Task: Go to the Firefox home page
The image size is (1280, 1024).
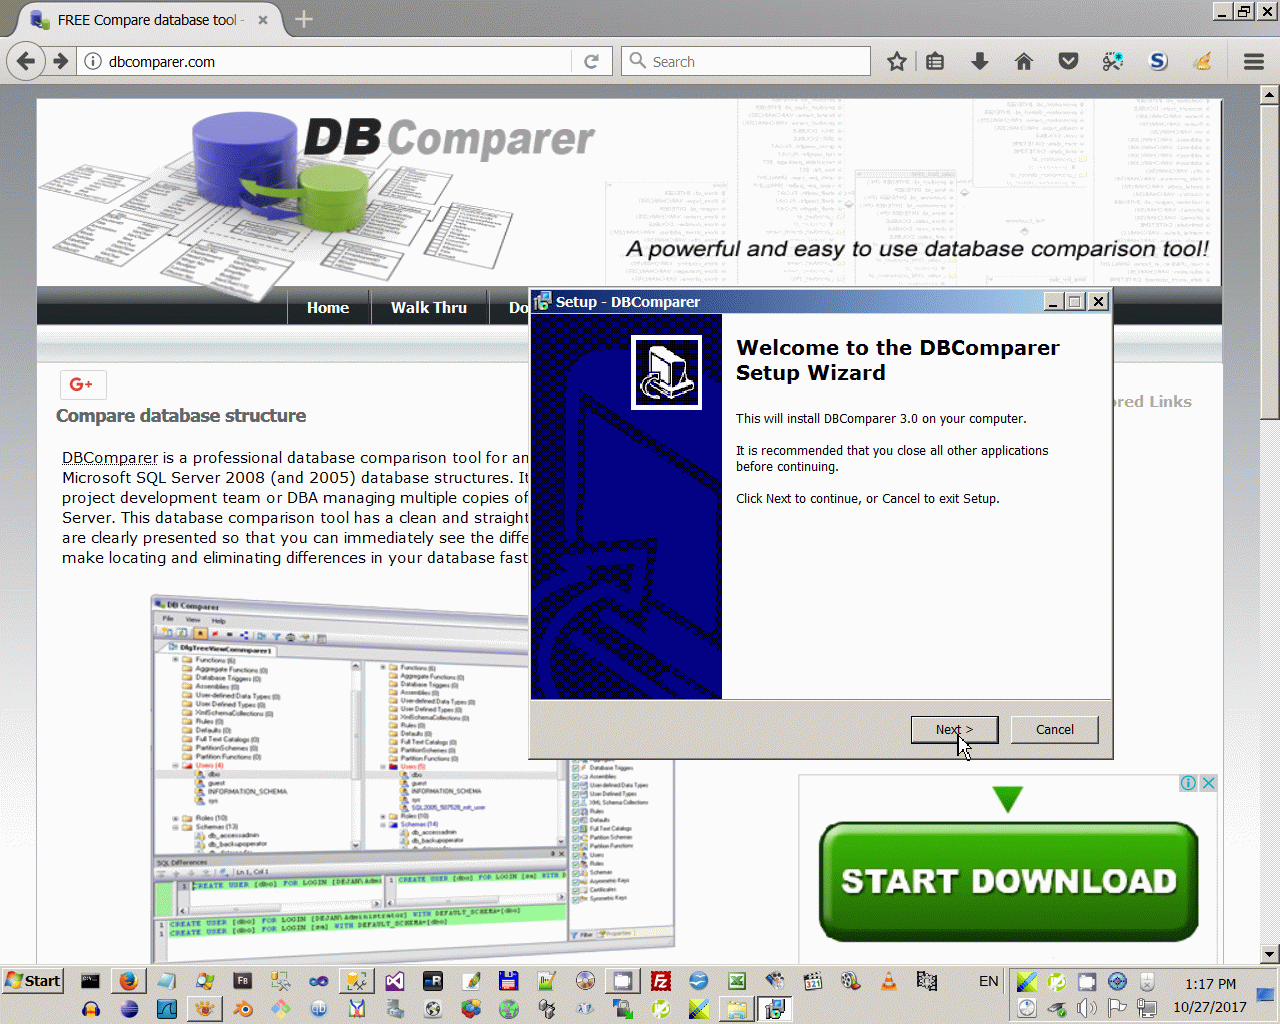Action: pos(1024,61)
